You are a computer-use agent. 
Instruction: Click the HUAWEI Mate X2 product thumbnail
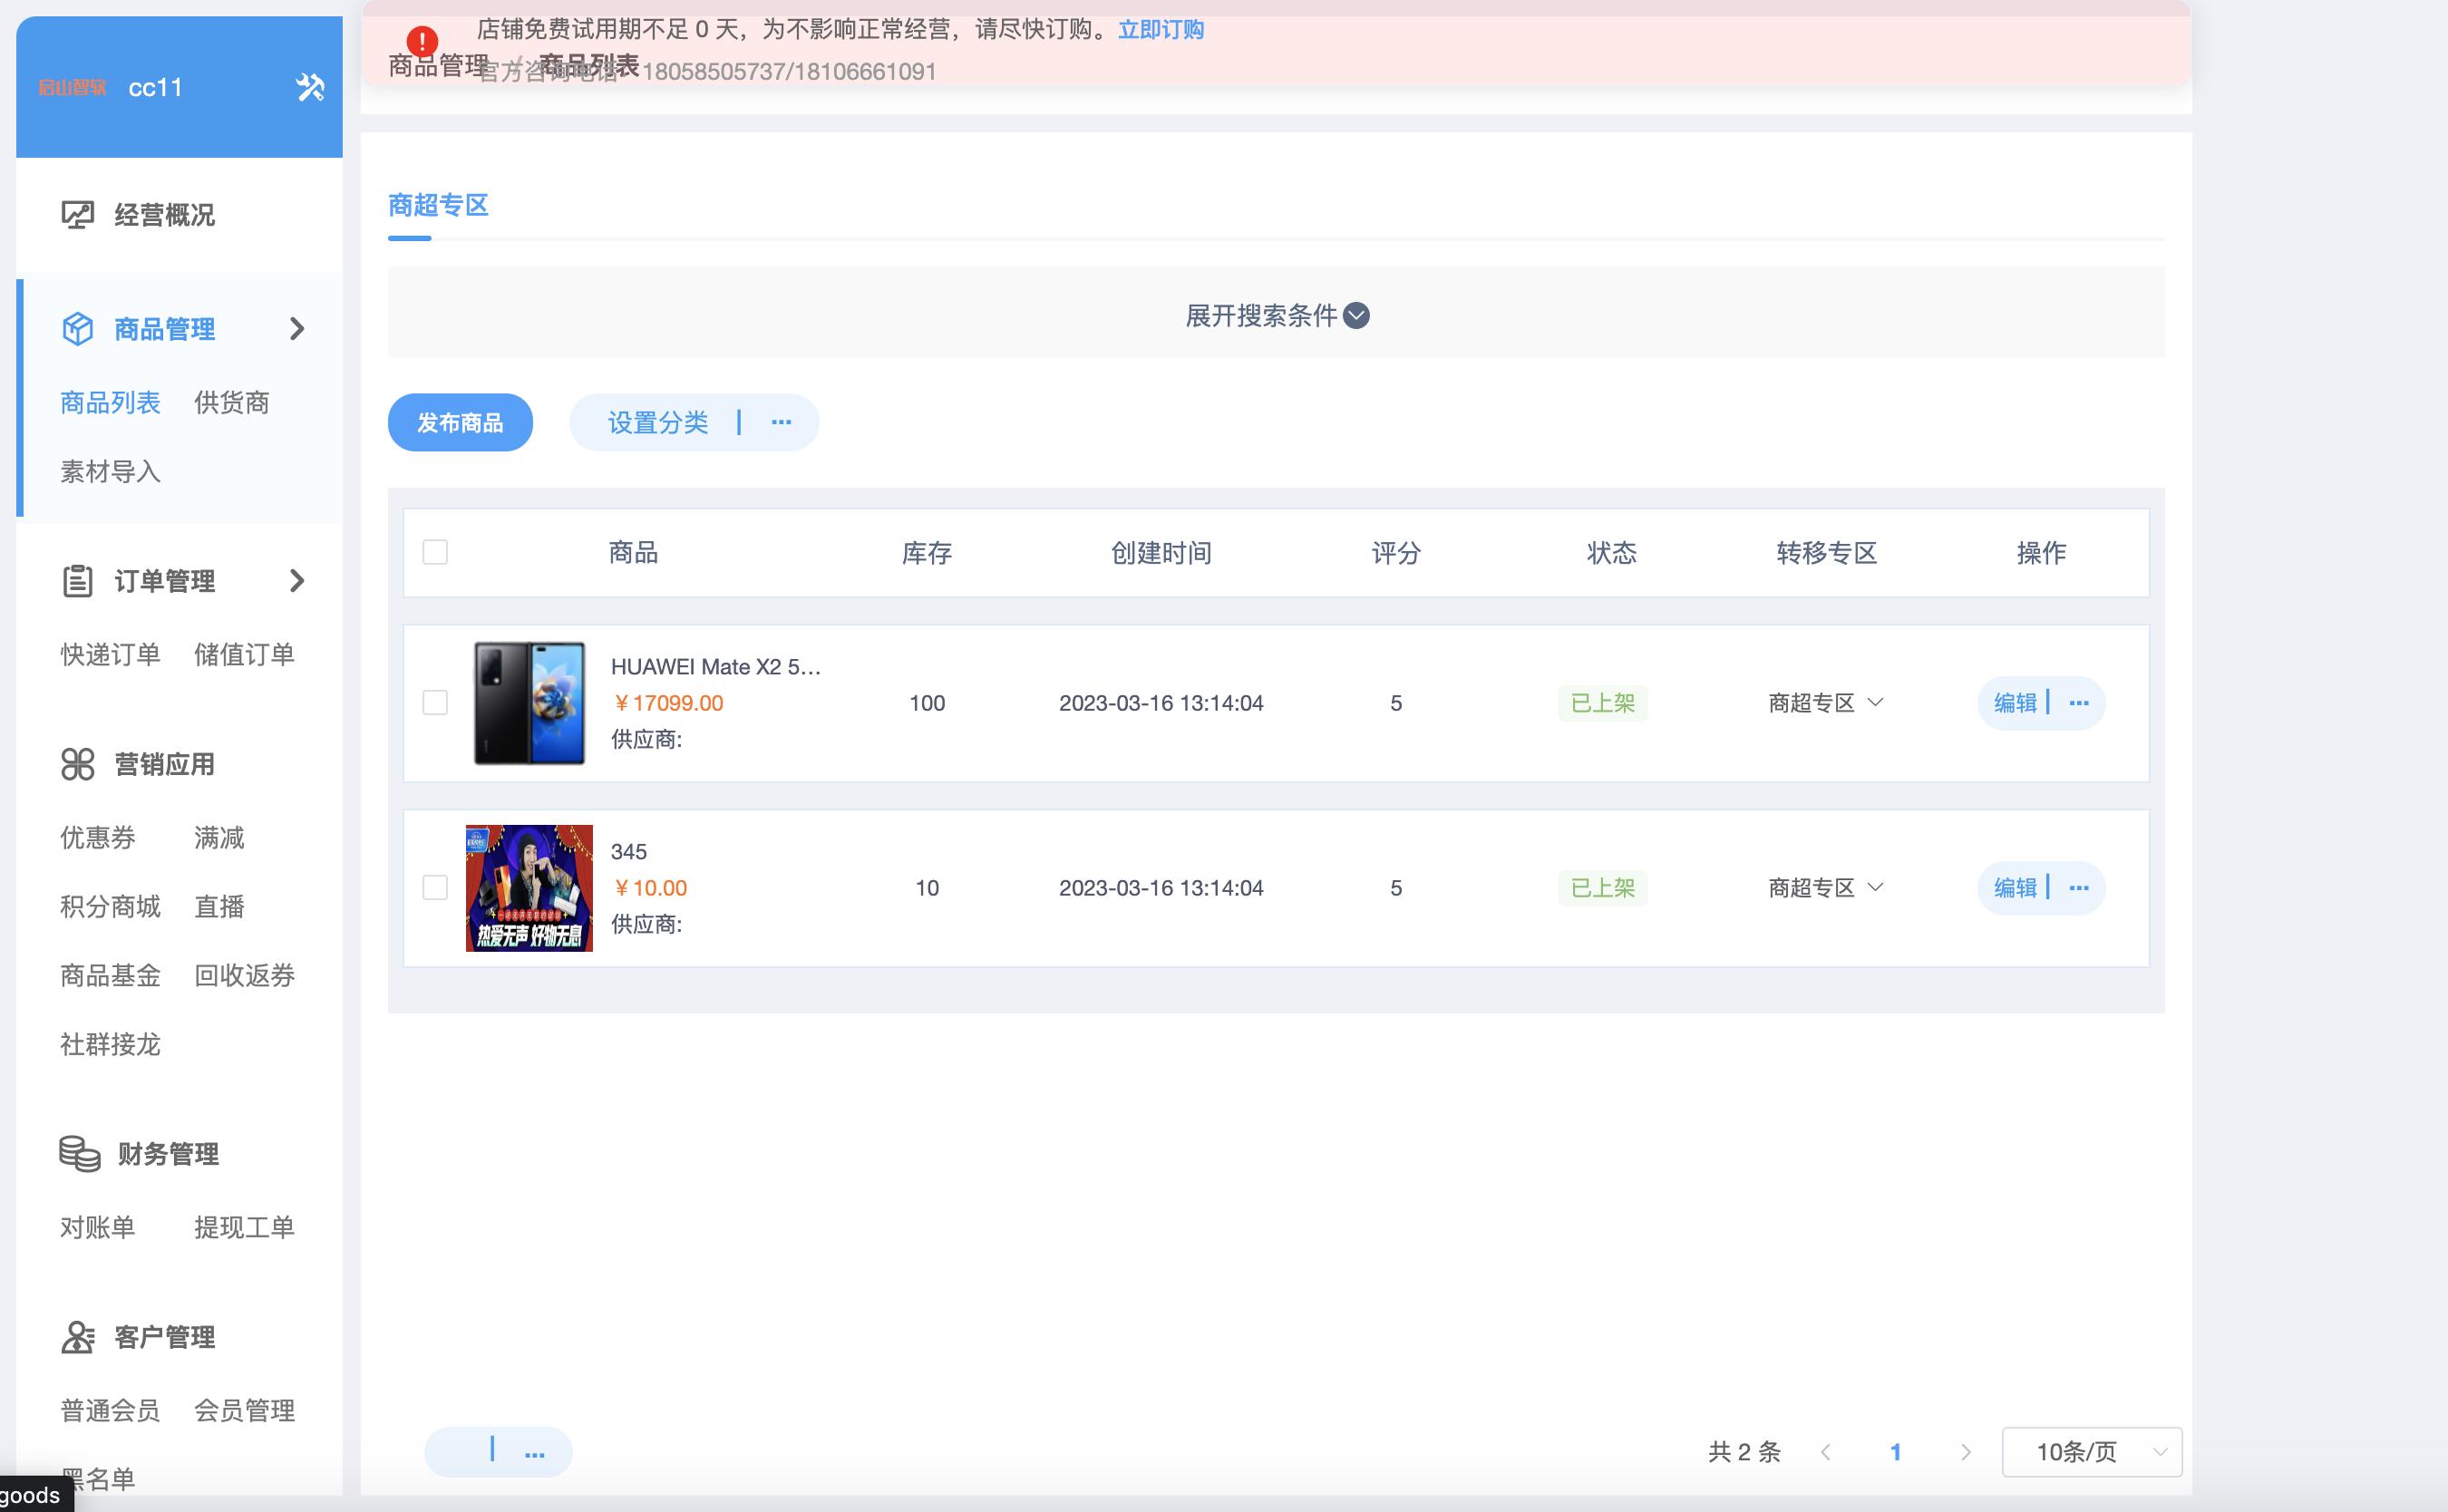529,703
